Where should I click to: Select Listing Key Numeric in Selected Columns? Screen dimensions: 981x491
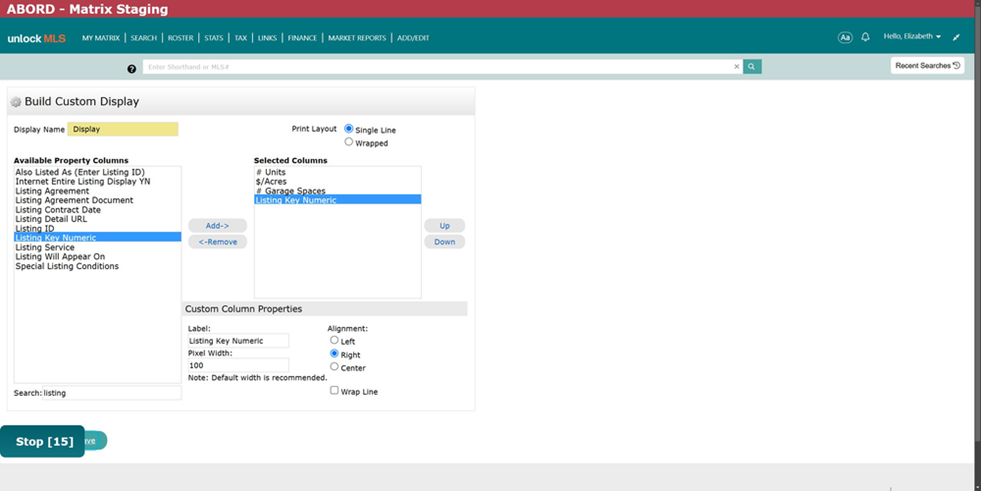click(x=338, y=200)
